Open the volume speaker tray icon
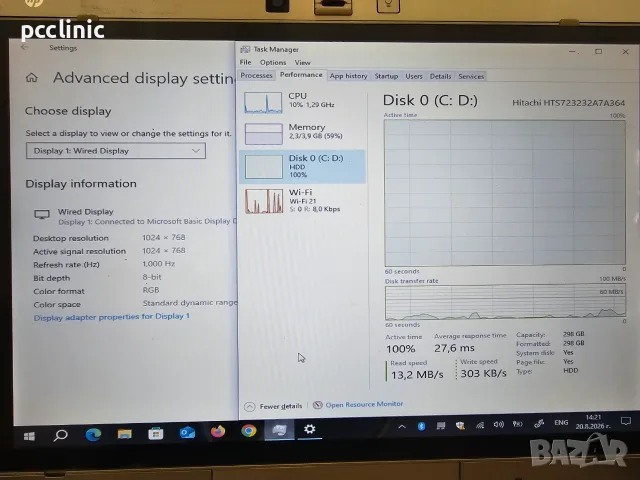 click(498, 424)
